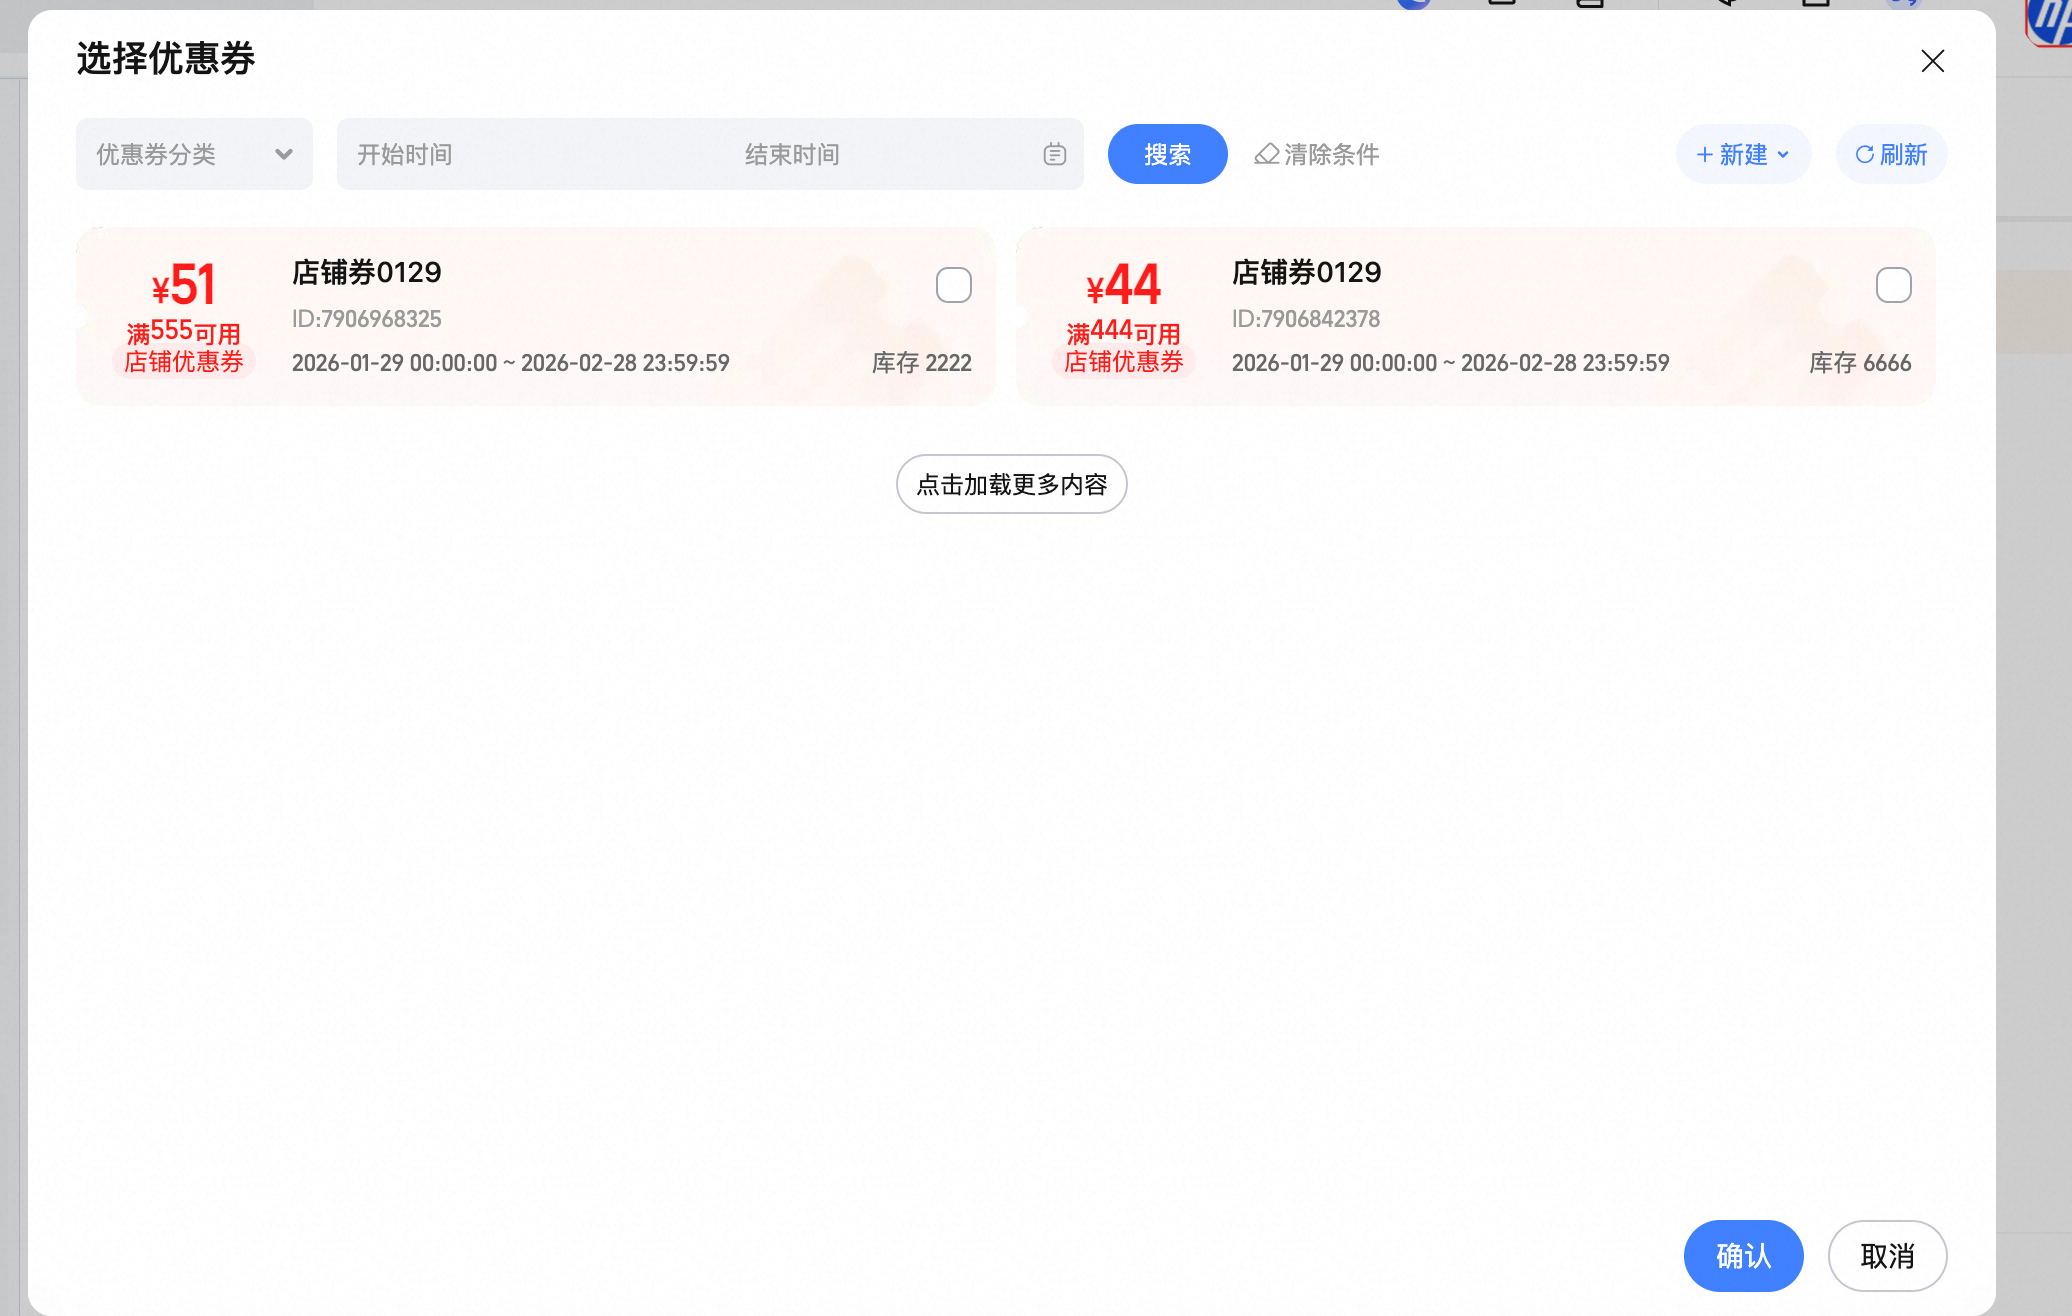Click the eraser icon beside 清除条件
Image resolution: width=2072 pixels, height=1316 pixels.
(x=1267, y=154)
